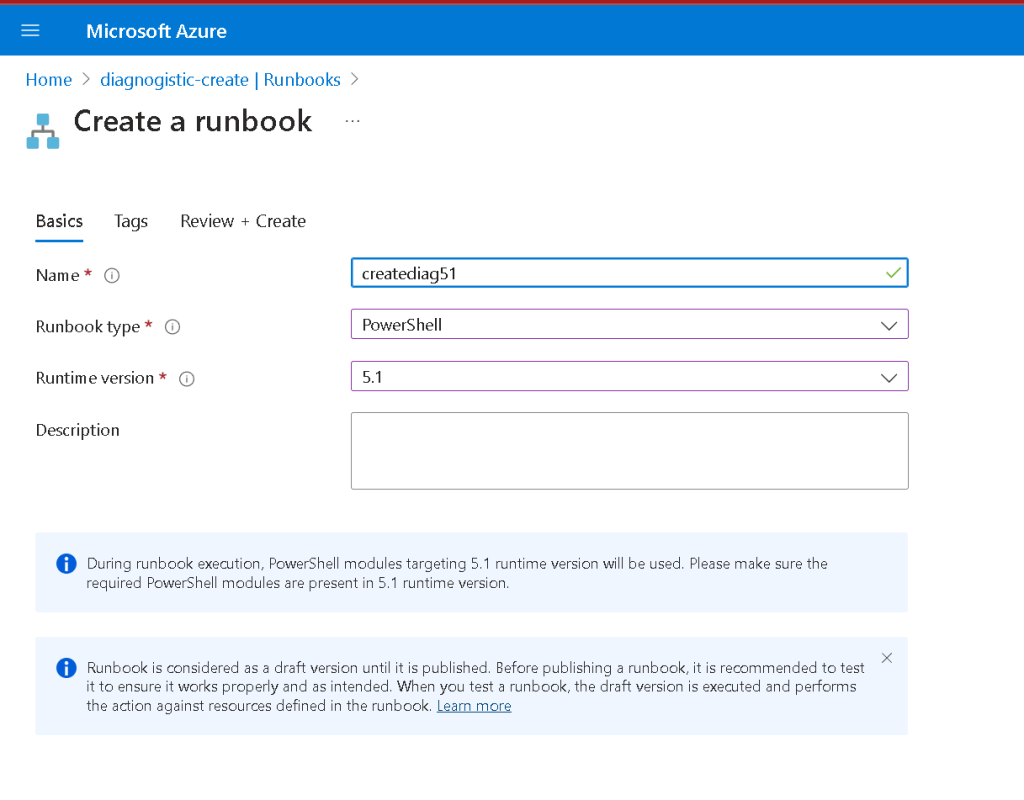Dismiss the draft version notice banner

886,658
